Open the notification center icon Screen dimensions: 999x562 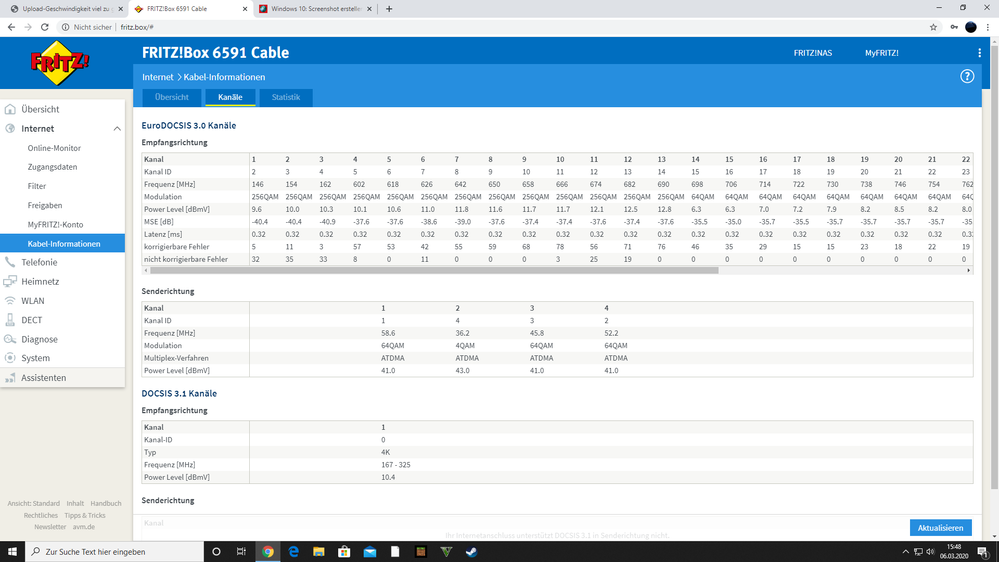click(983, 552)
